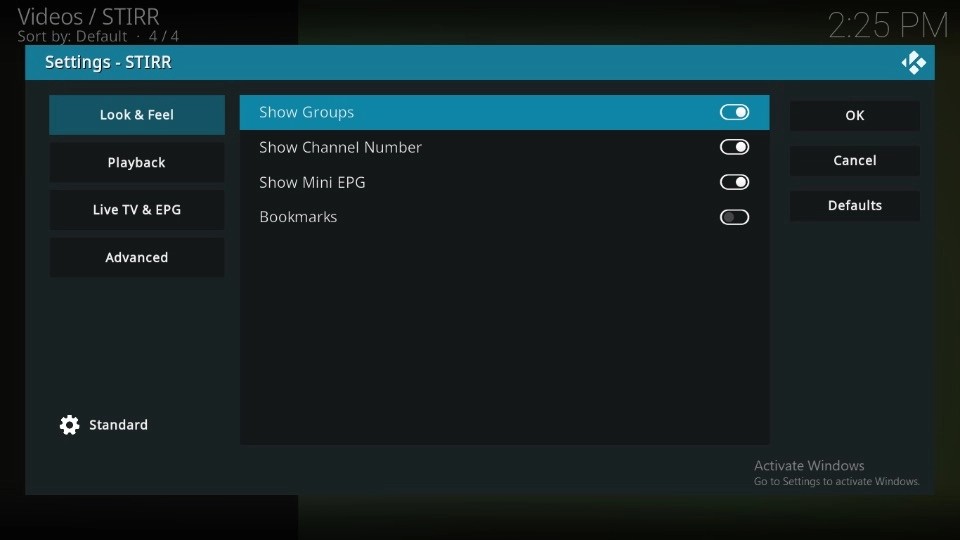Click the Sort by: Default text
The height and width of the screenshot is (540, 960).
(x=72, y=37)
